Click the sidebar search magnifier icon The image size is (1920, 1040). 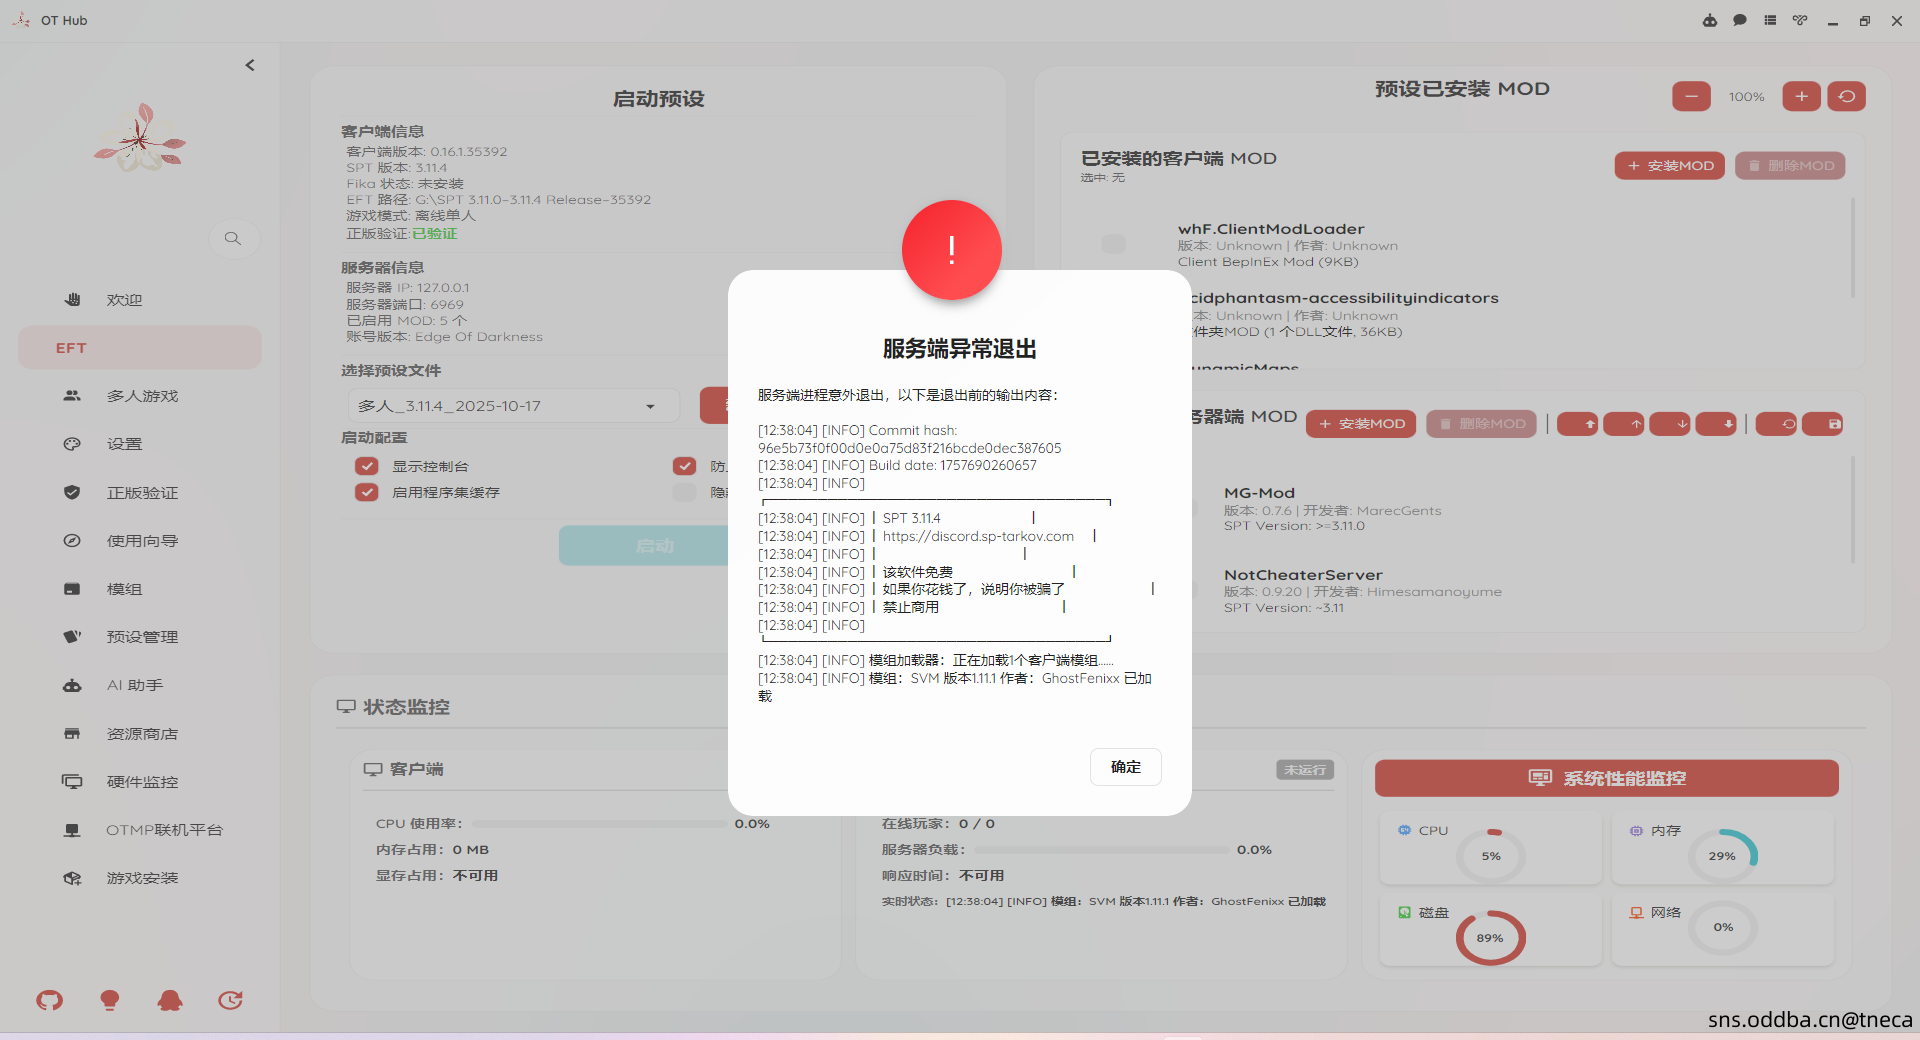[x=233, y=238]
